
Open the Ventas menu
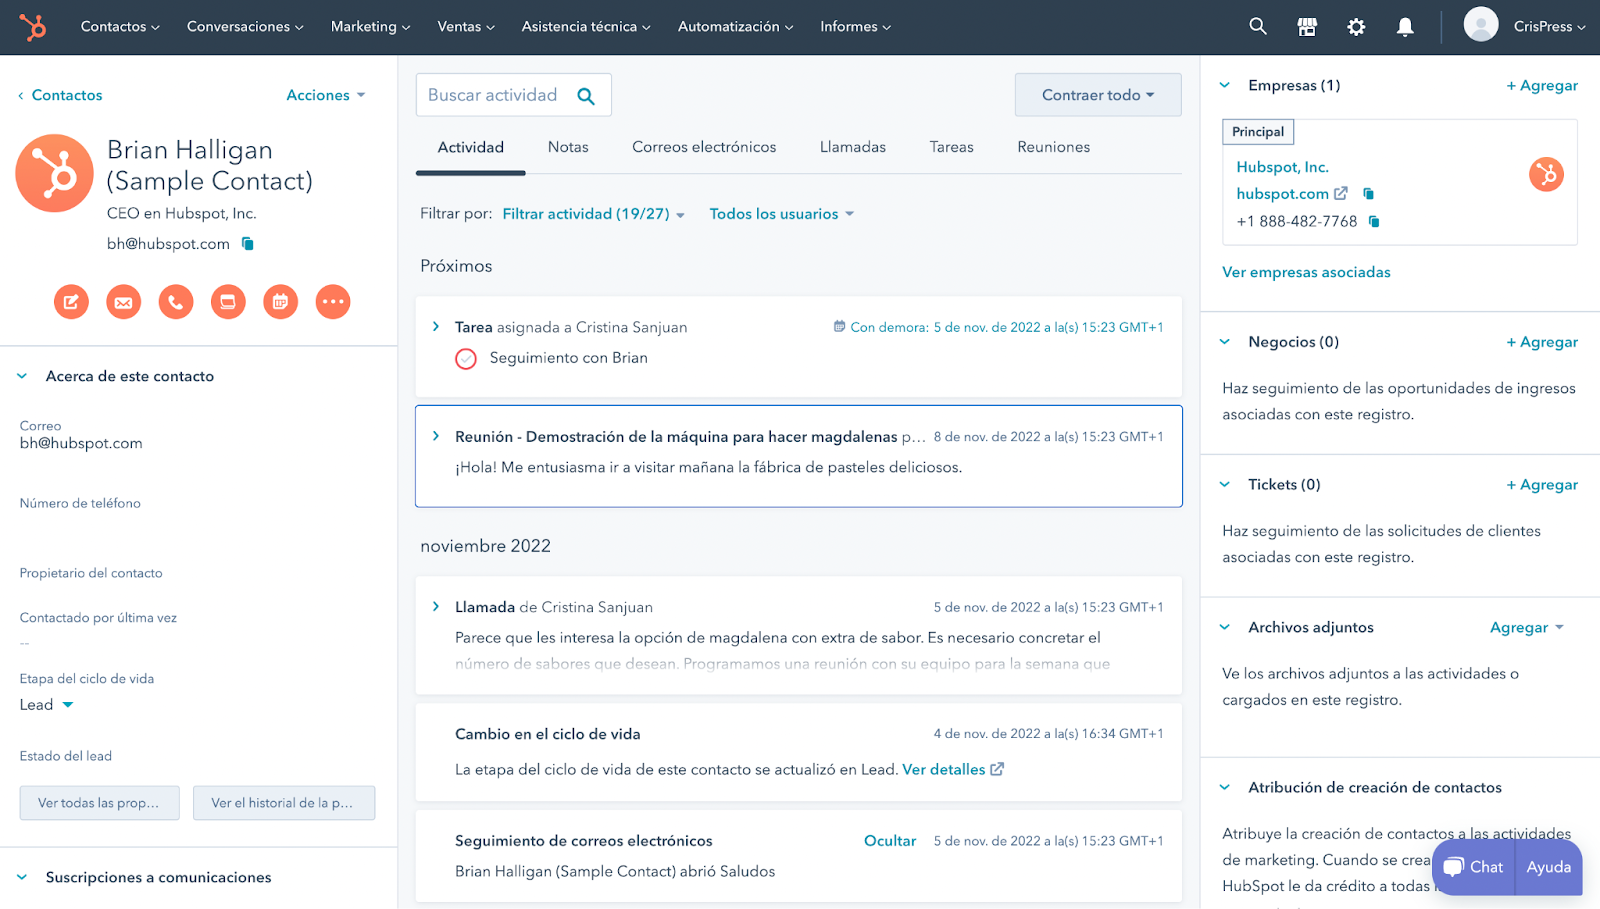pyautogui.click(x=466, y=27)
